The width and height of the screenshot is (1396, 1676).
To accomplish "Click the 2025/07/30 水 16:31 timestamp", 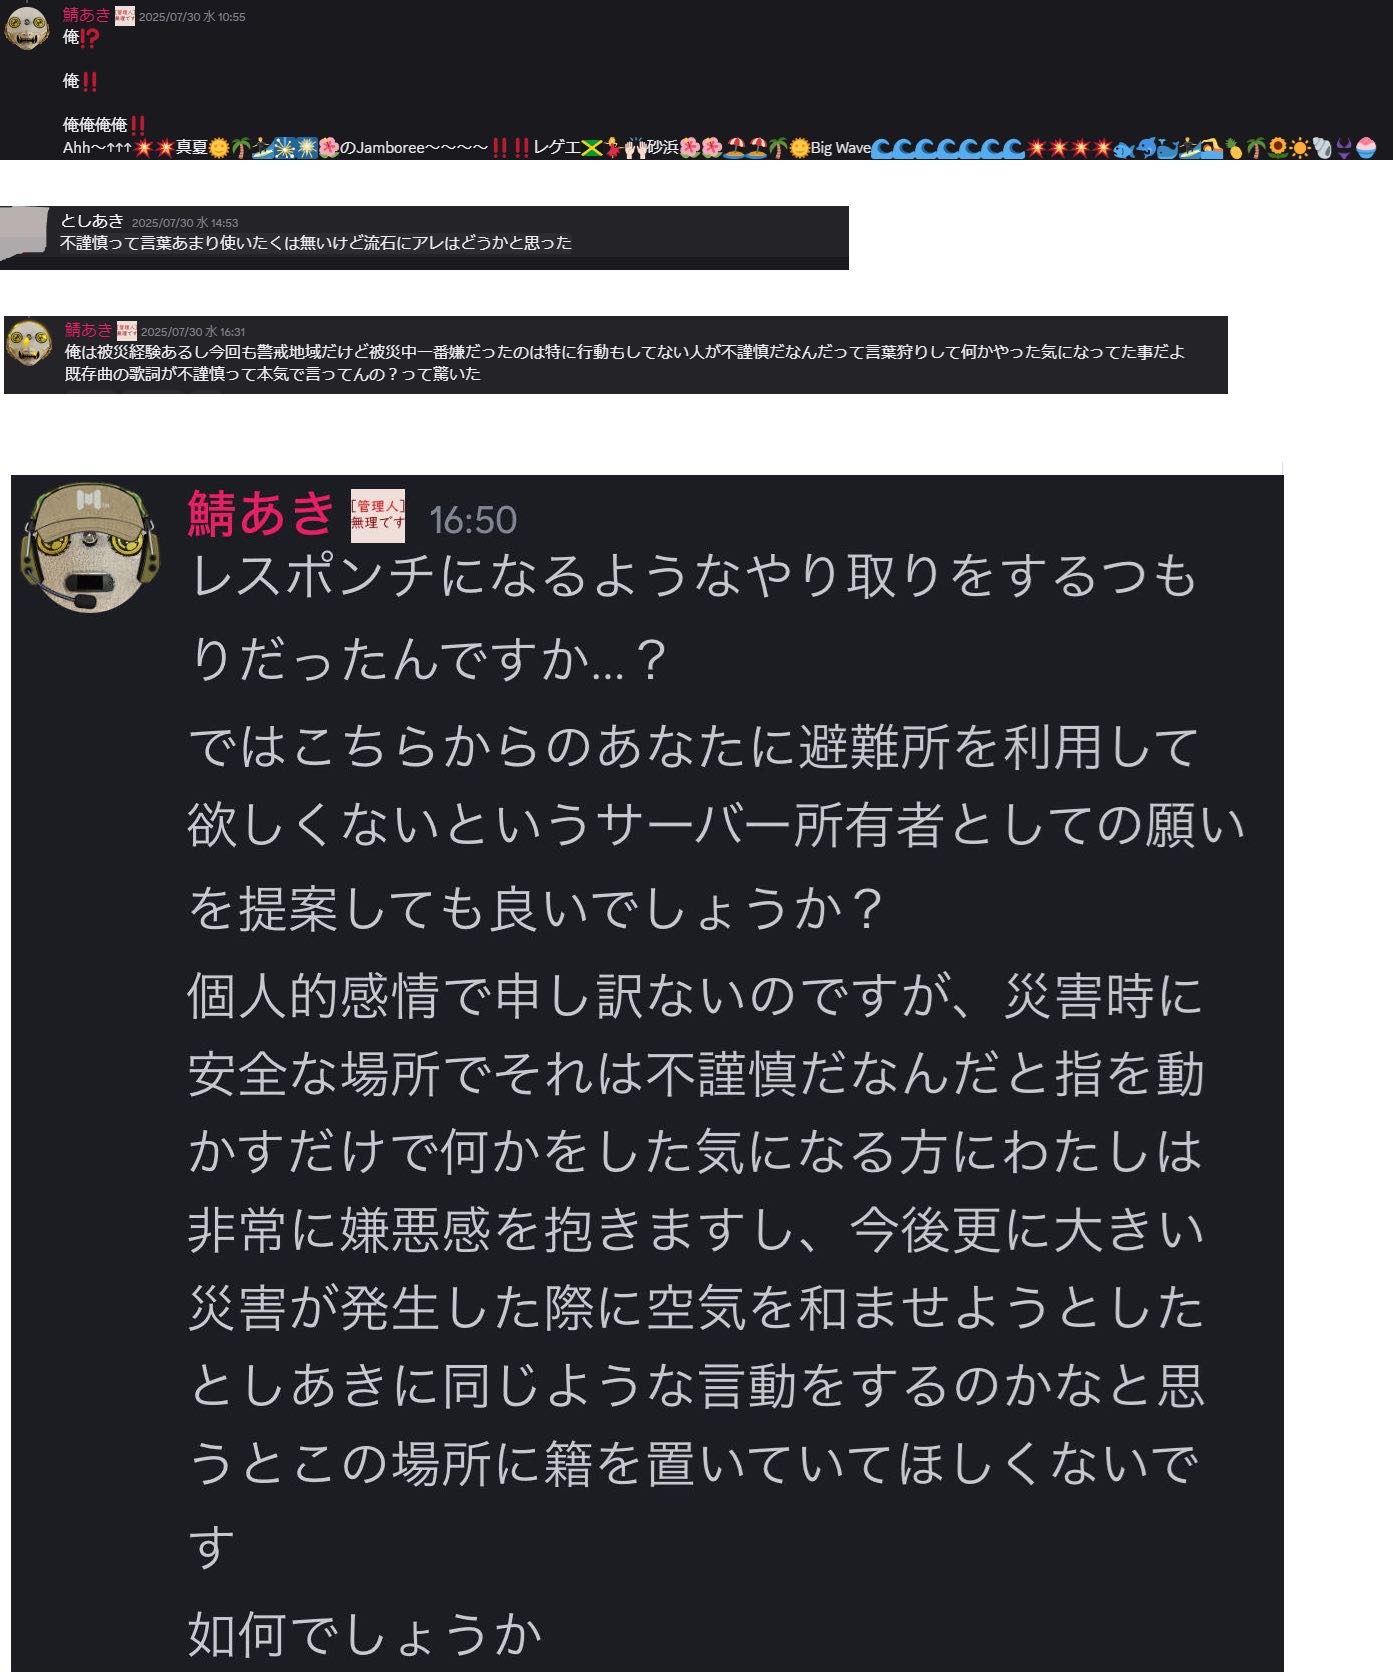I will [x=193, y=332].
